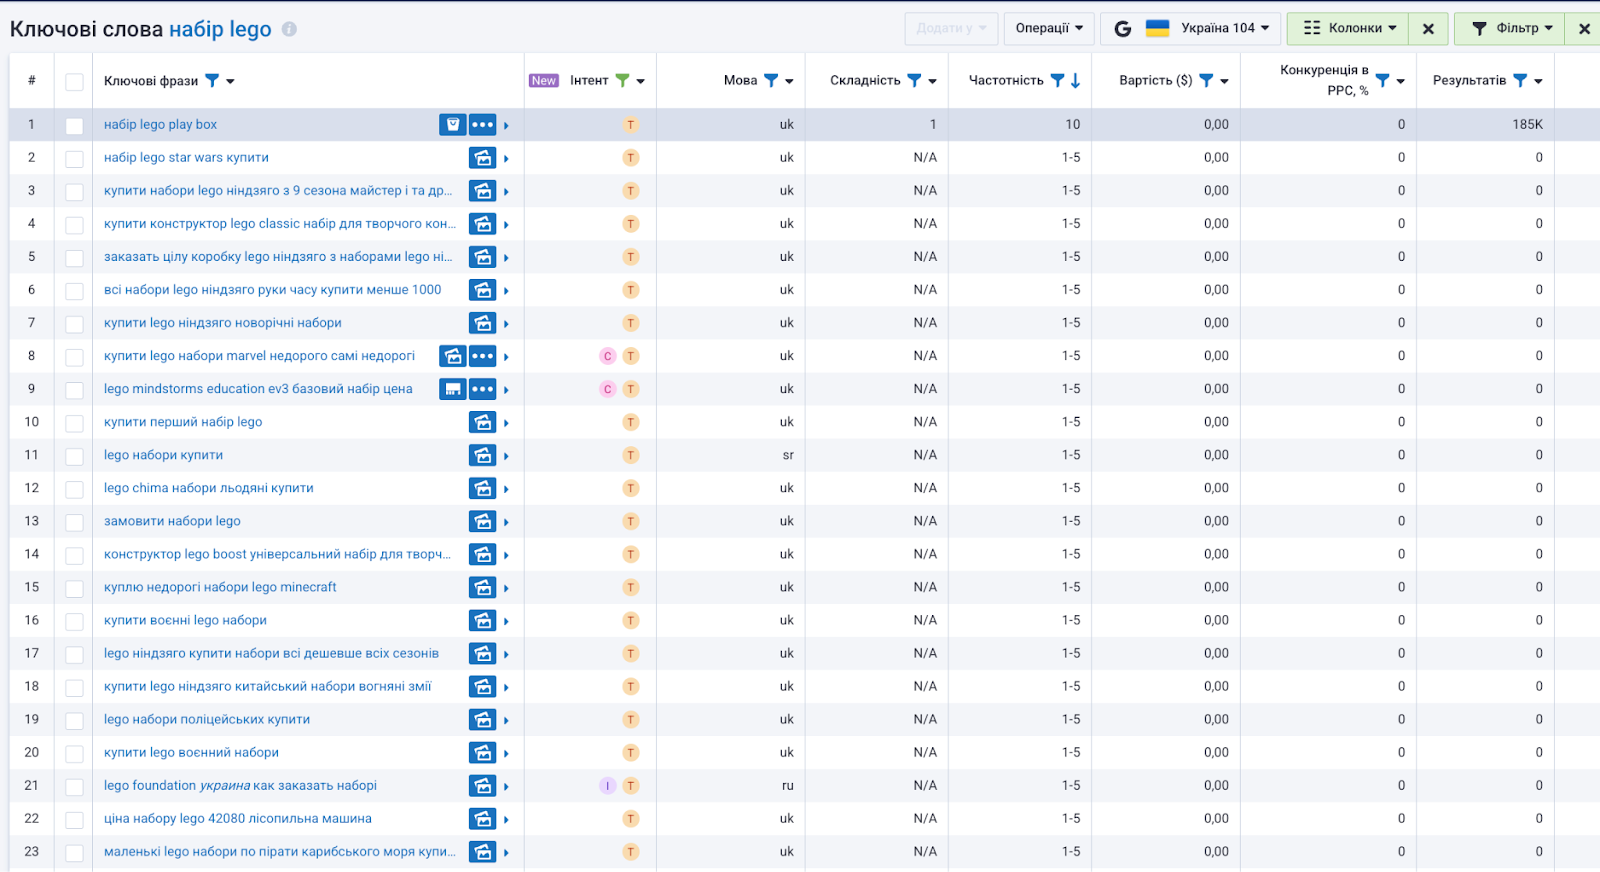Expand dropdown arrow in 'Ключові фрази' column header

[231, 81]
